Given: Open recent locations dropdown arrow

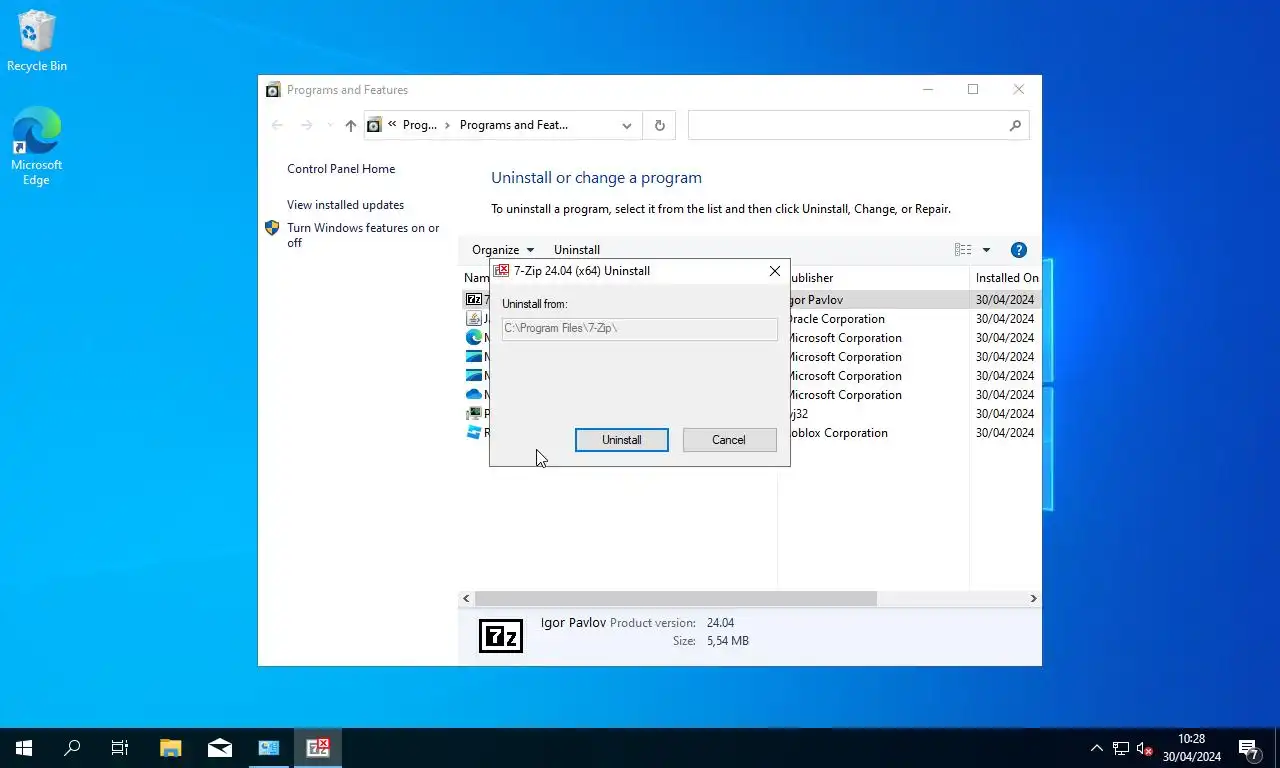Looking at the screenshot, I should pos(330,126).
